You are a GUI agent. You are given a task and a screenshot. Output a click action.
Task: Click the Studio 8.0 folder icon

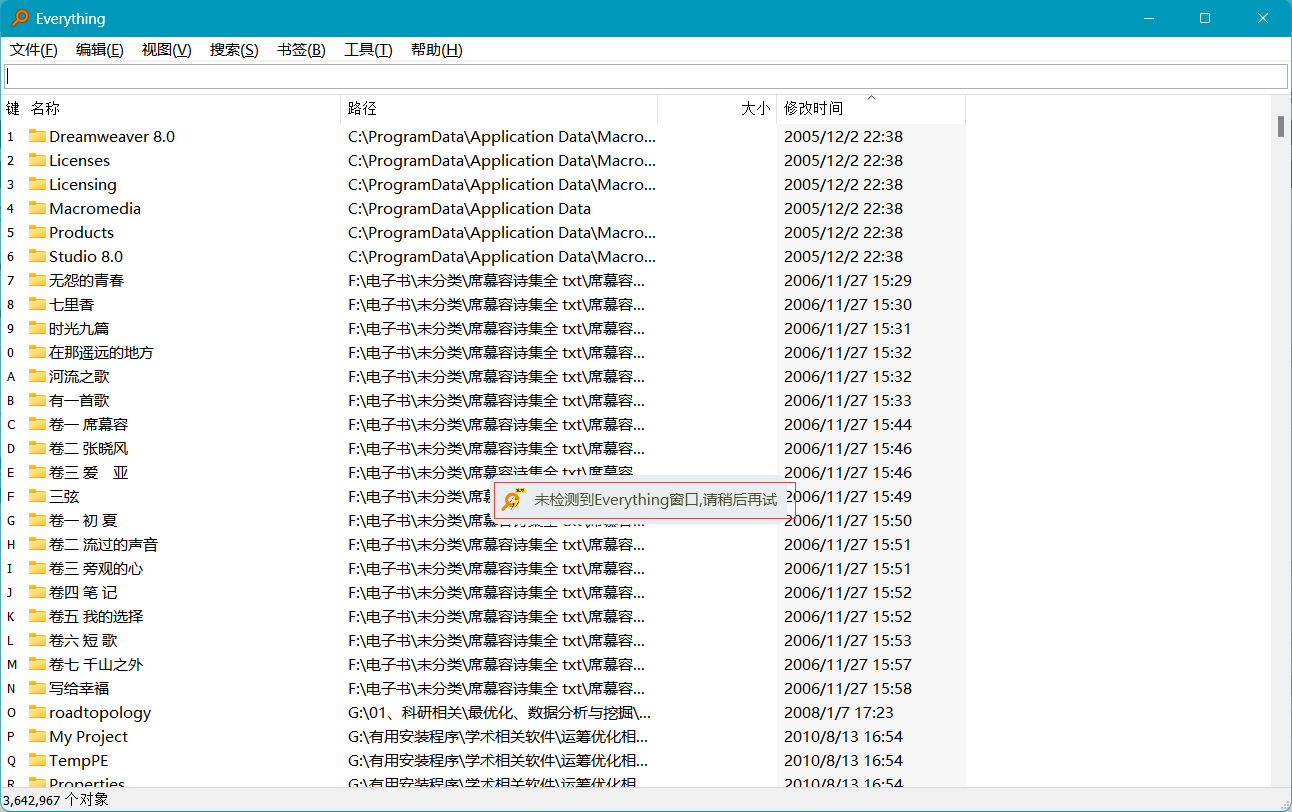click(38, 256)
